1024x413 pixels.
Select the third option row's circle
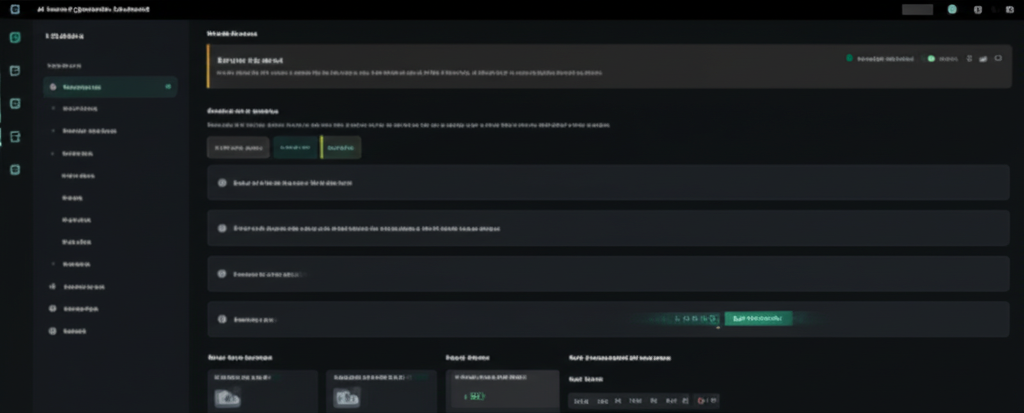click(x=222, y=273)
